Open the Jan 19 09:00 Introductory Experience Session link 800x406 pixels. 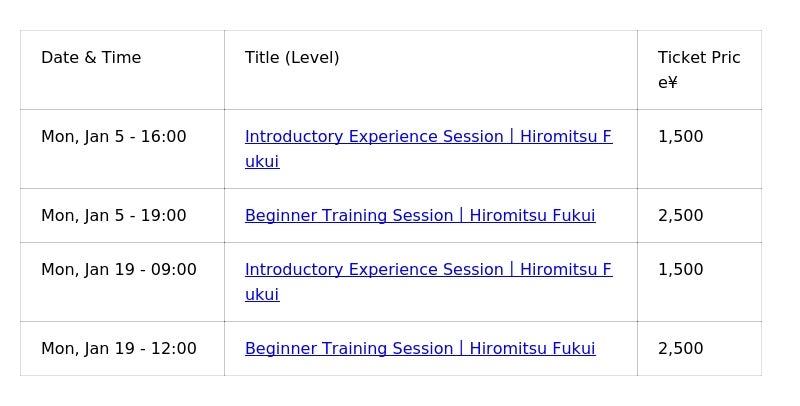(x=428, y=270)
